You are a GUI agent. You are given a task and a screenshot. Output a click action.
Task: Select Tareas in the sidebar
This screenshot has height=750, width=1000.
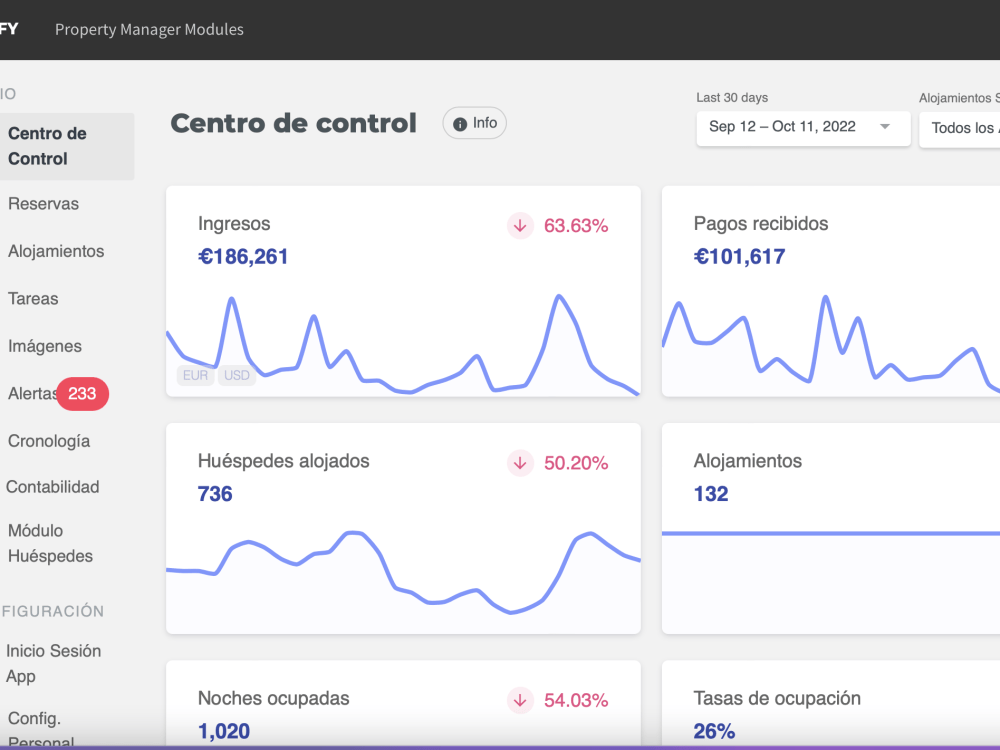[33, 298]
